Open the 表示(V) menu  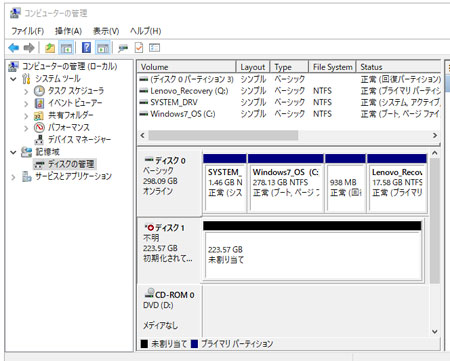(106, 31)
